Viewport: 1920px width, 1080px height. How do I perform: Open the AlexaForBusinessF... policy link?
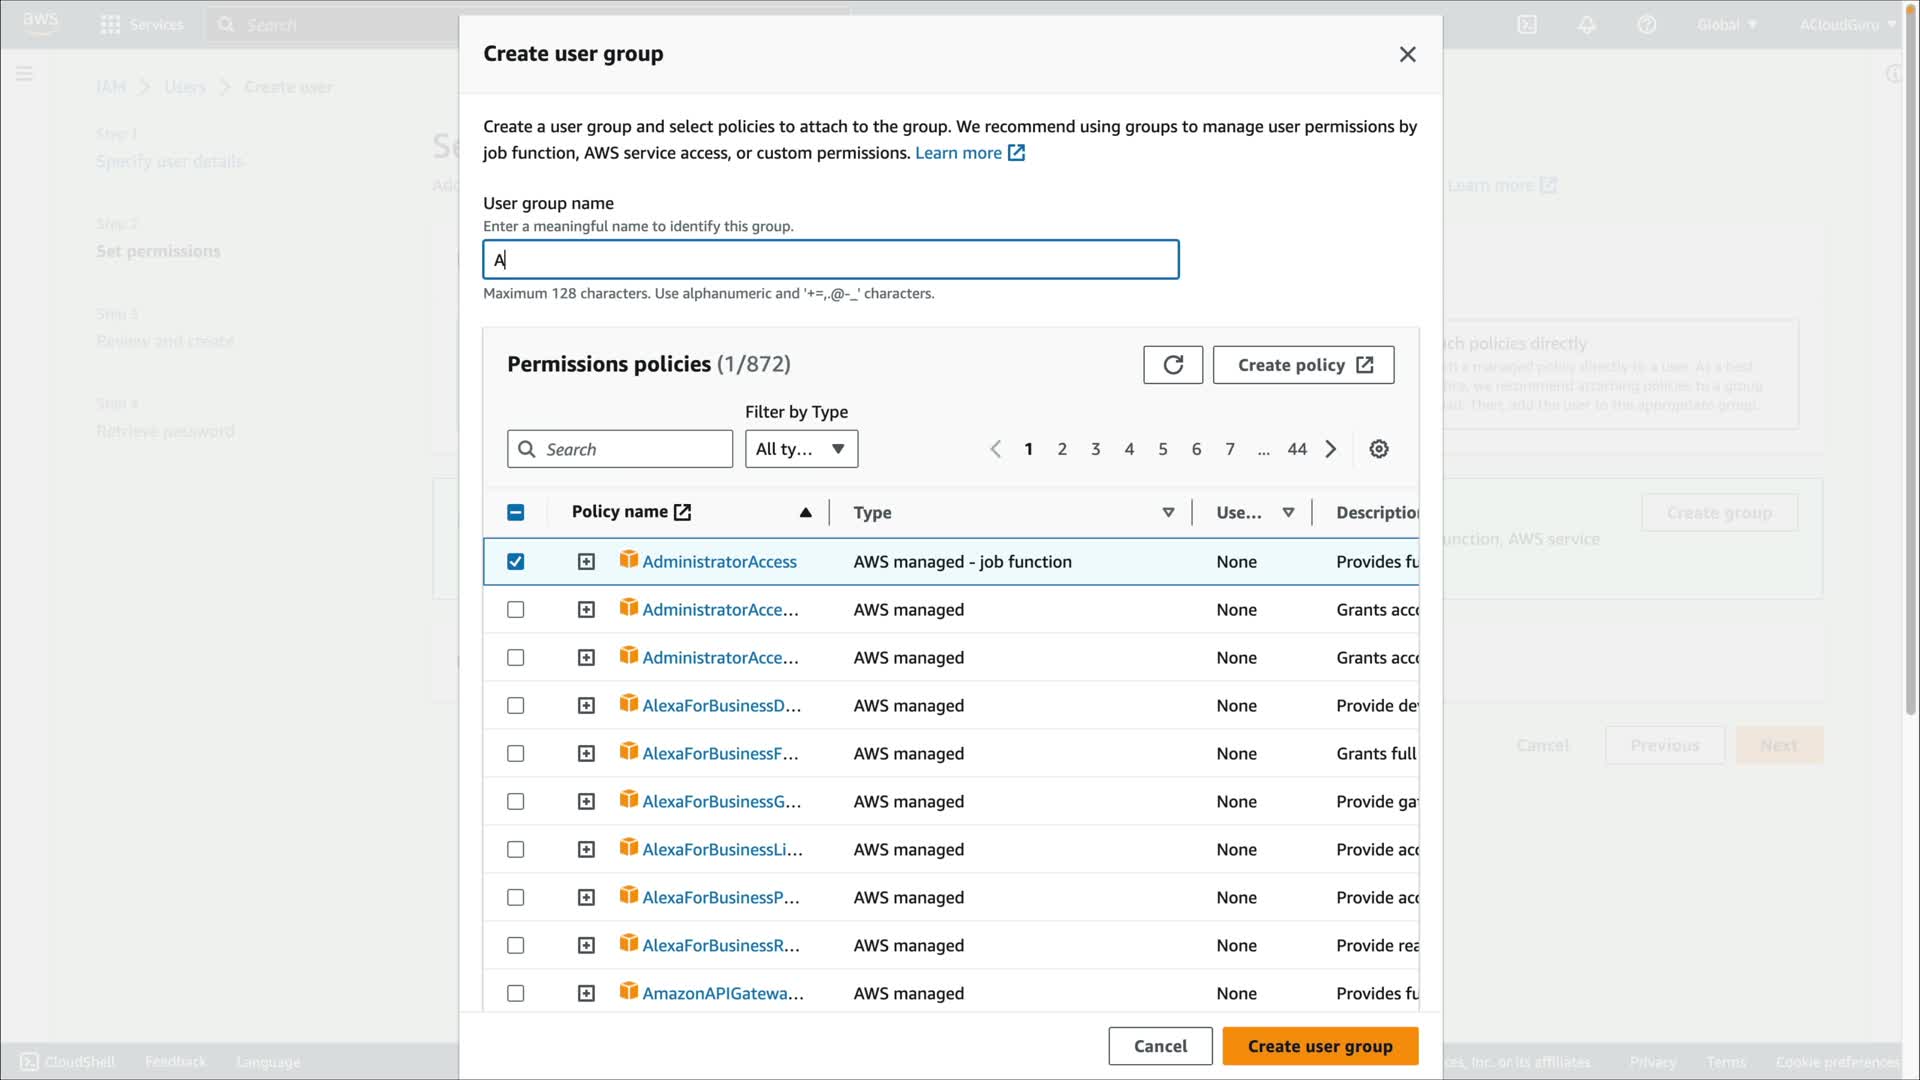pos(720,754)
